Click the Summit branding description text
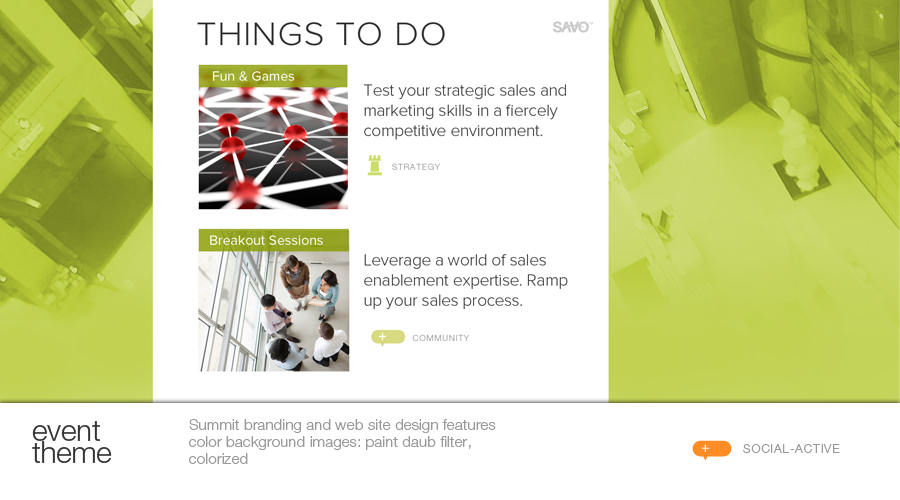 (x=342, y=442)
